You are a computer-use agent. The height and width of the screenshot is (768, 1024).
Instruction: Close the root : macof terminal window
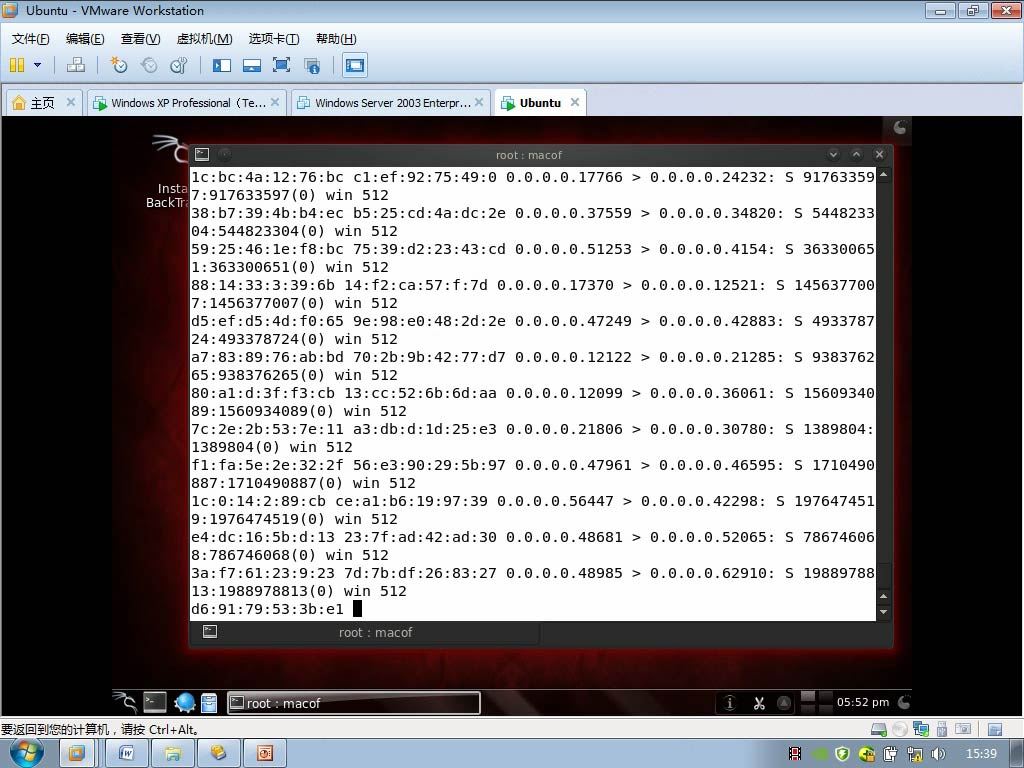click(x=879, y=154)
